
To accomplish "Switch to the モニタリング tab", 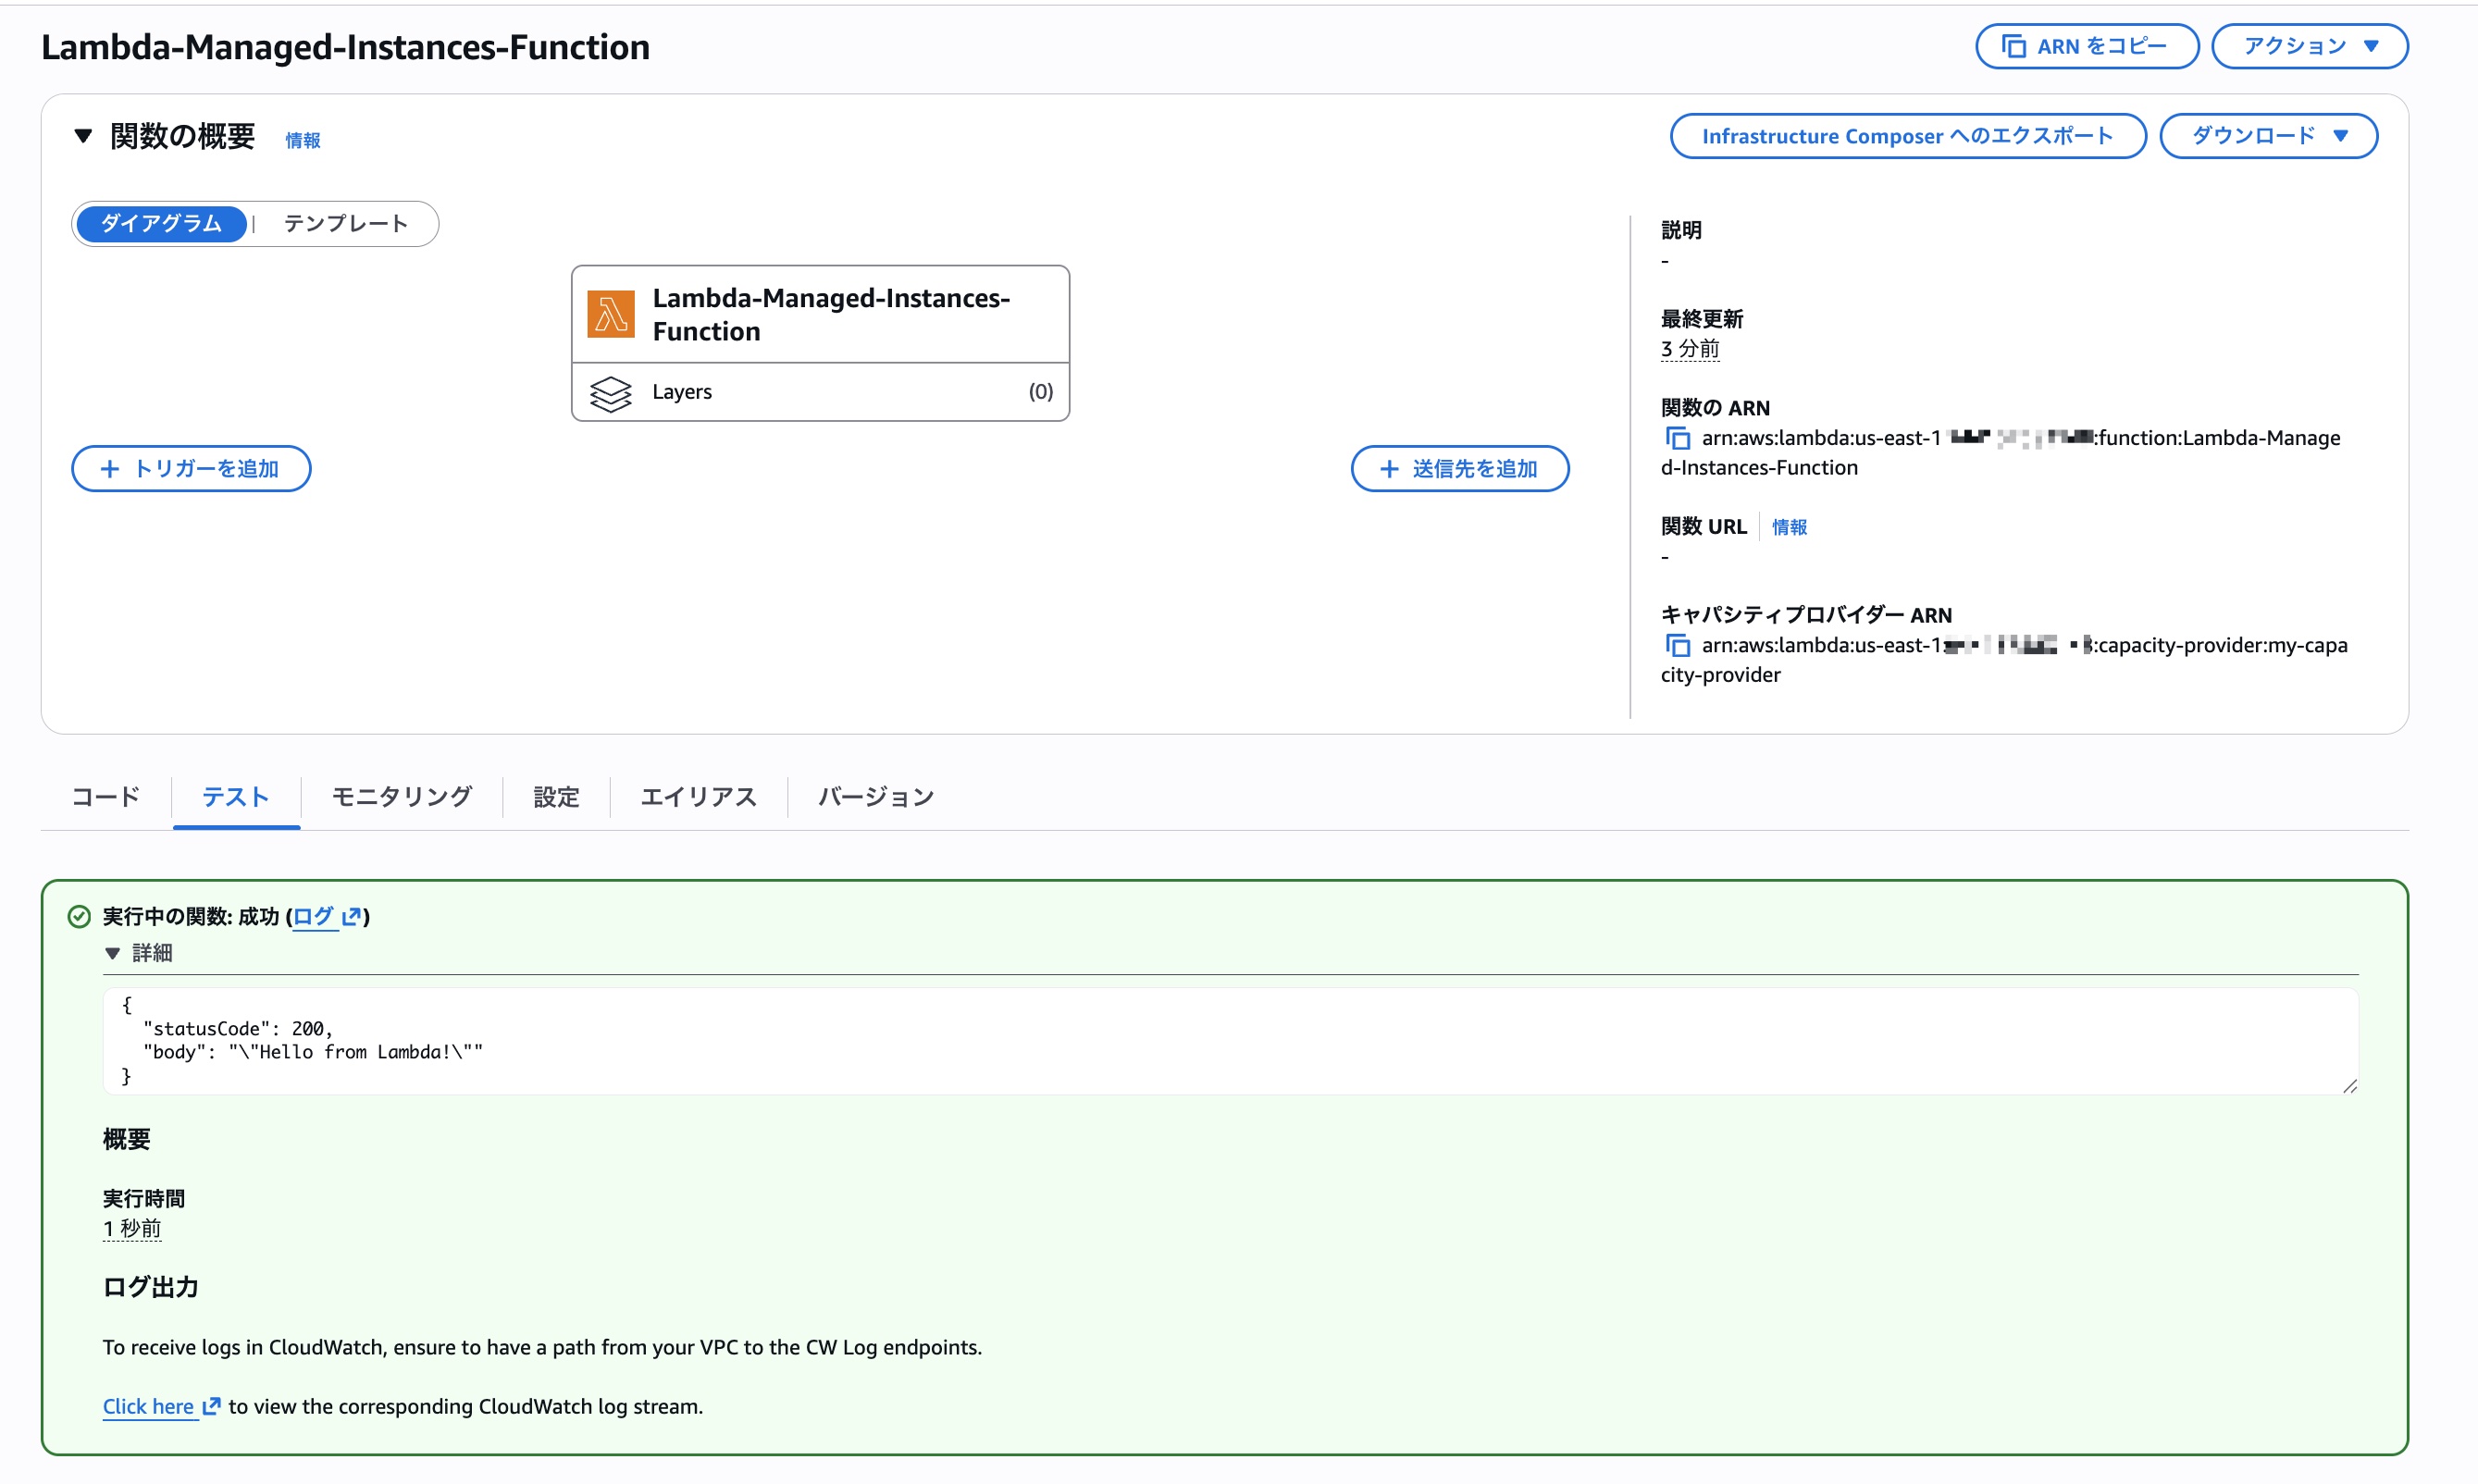I will pyautogui.click(x=401, y=796).
